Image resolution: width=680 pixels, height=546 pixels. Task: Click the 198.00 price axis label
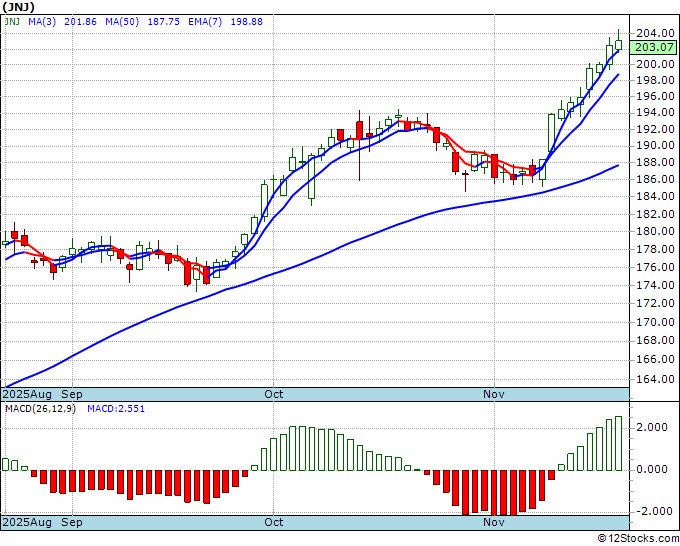pyautogui.click(x=655, y=80)
